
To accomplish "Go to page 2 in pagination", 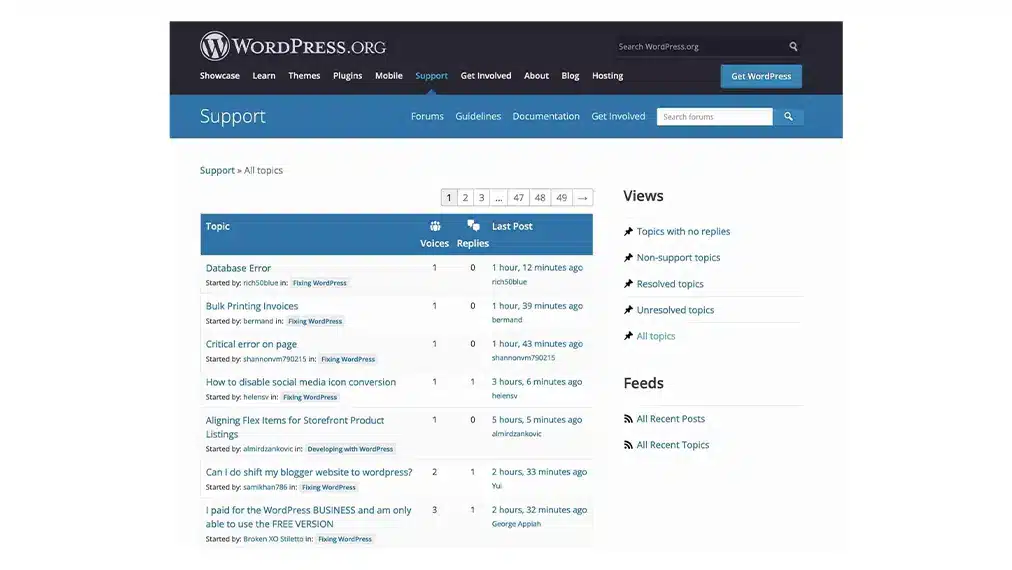I will point(465,198).
